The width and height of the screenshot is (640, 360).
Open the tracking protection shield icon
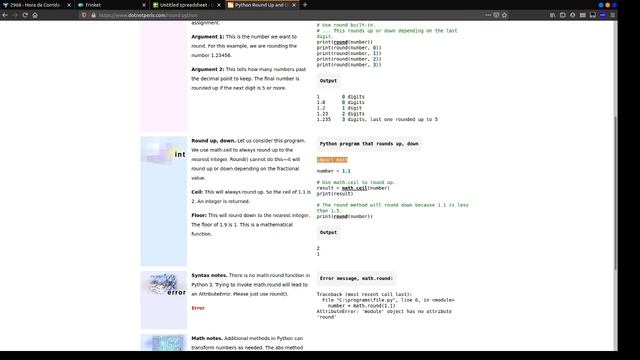[x=84, y=15]
